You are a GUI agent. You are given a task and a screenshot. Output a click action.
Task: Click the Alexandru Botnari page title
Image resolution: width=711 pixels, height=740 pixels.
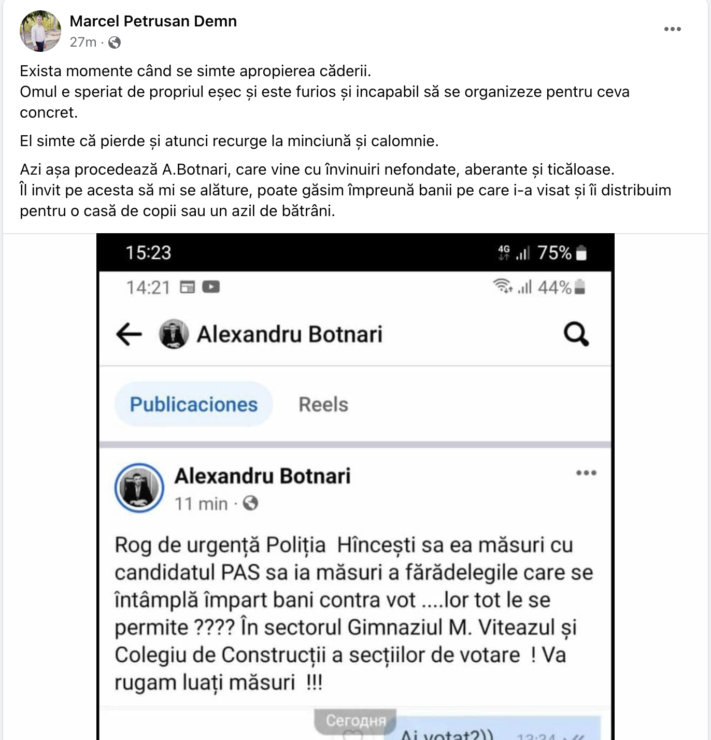coord(289,334)
